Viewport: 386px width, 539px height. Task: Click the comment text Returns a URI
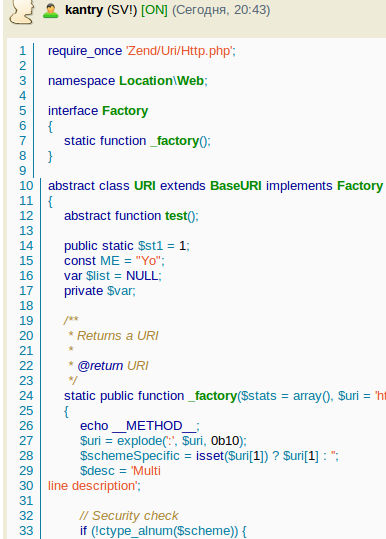coord(118,336)
